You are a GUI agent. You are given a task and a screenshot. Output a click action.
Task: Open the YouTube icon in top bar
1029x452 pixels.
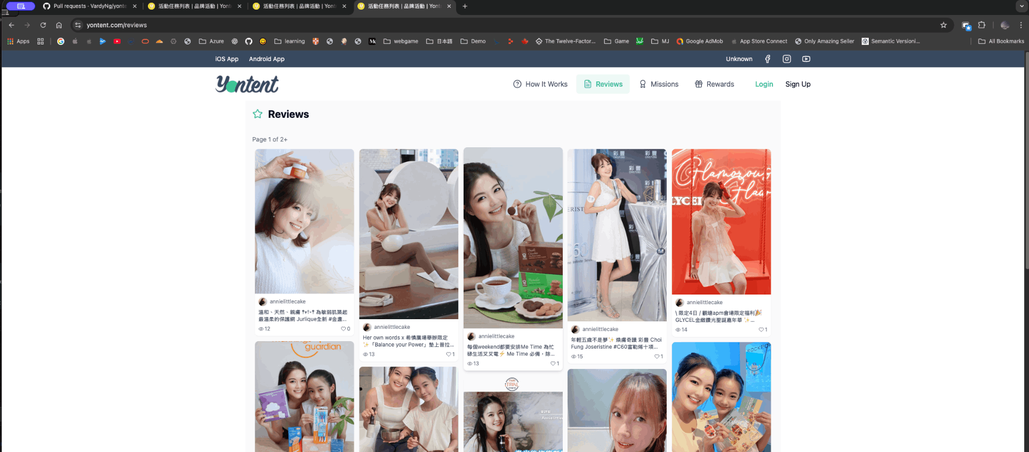[x=806, y=59]
